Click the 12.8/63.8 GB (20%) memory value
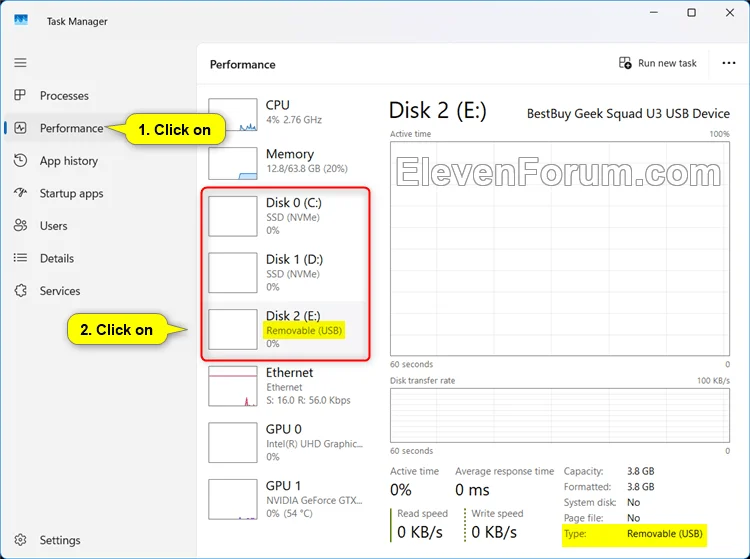 (307, 168)
